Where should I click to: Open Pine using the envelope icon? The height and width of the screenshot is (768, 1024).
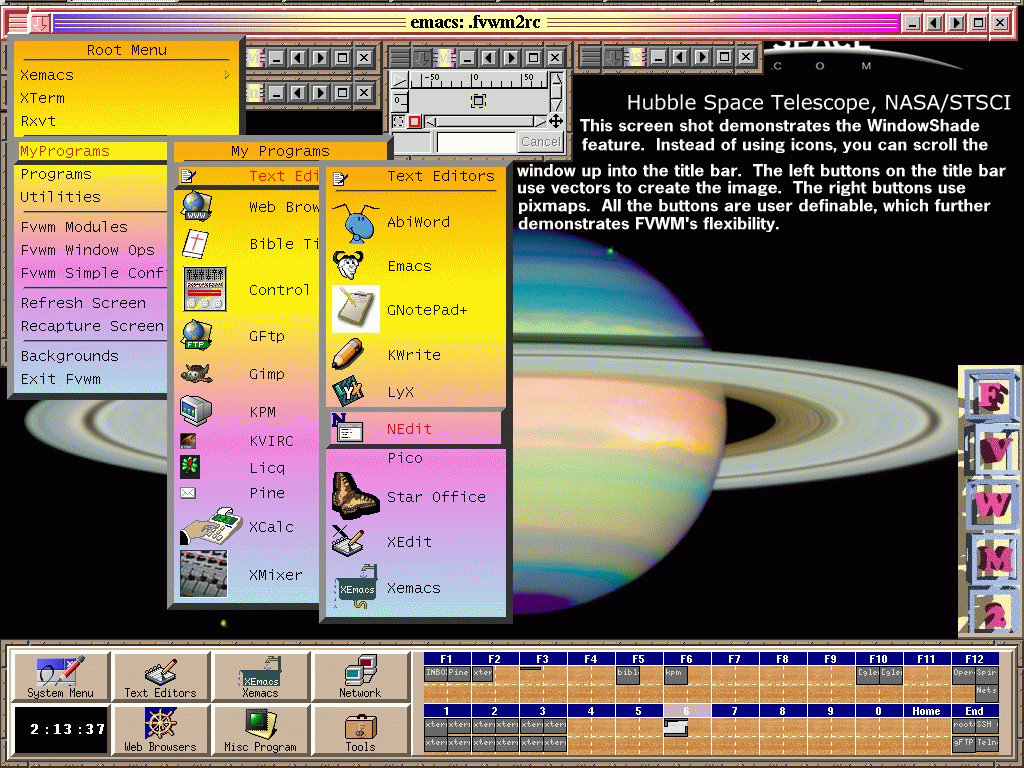pyautogui.click(x=188, y=493)
